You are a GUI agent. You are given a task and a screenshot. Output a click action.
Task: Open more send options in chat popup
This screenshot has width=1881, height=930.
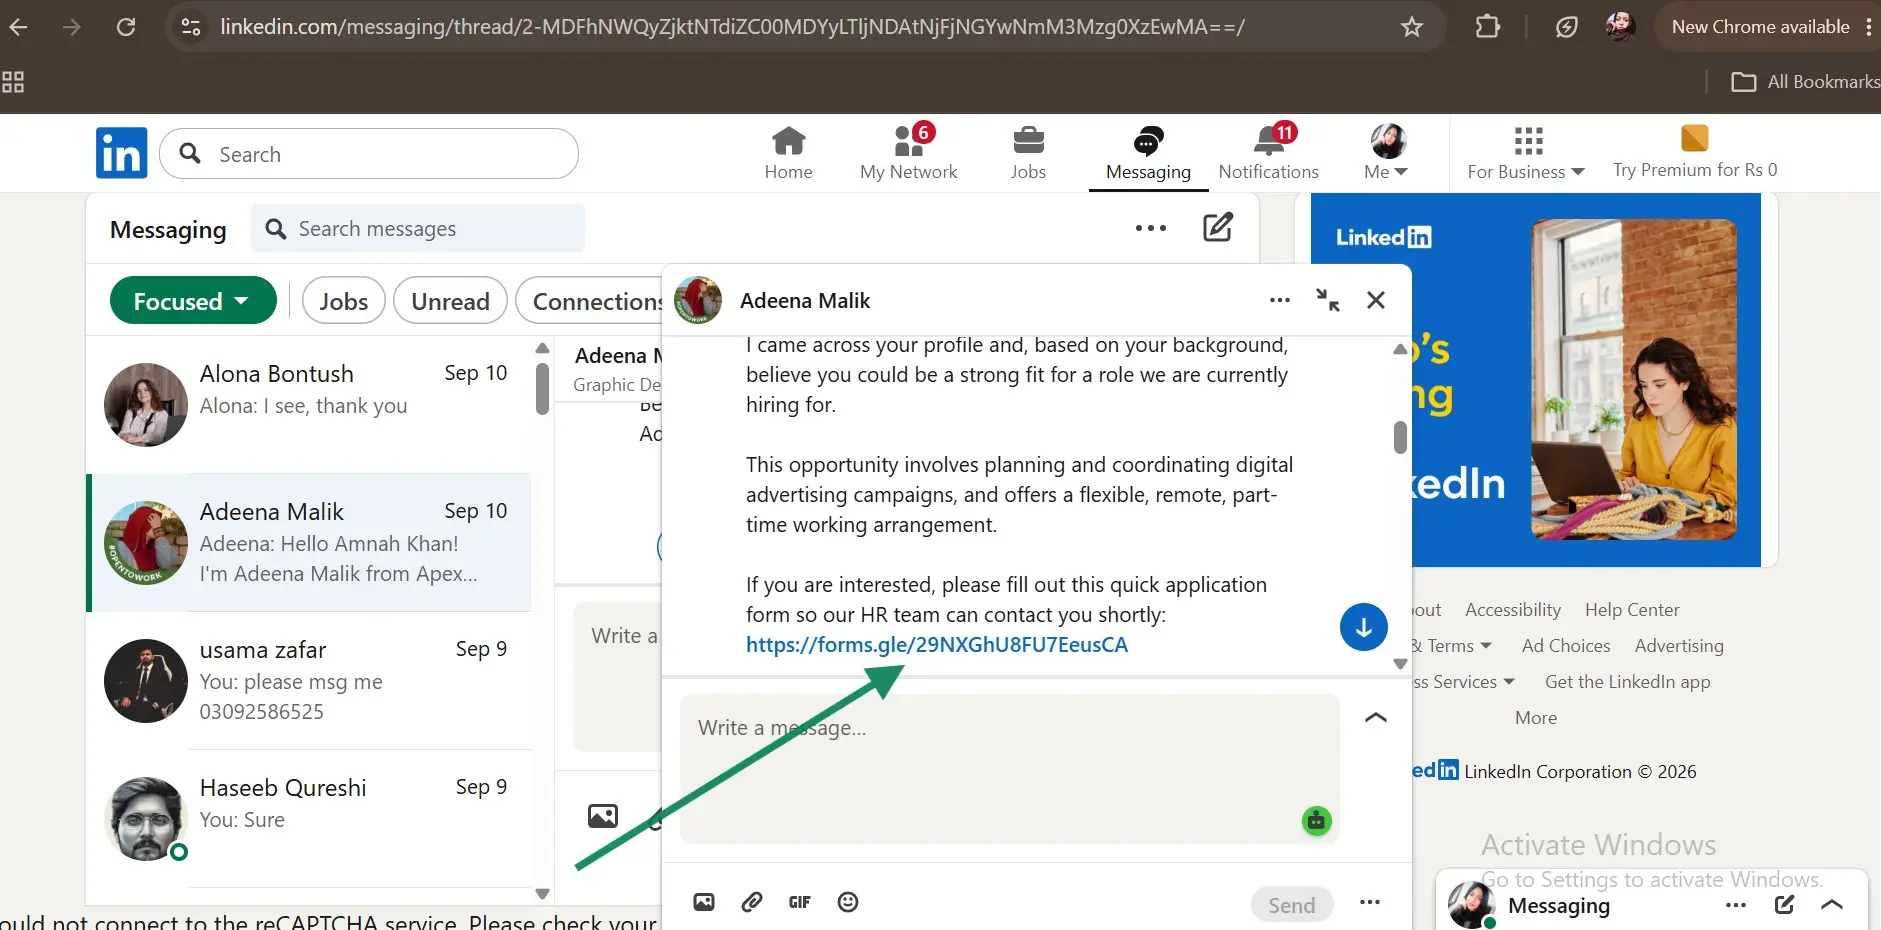1370,902
